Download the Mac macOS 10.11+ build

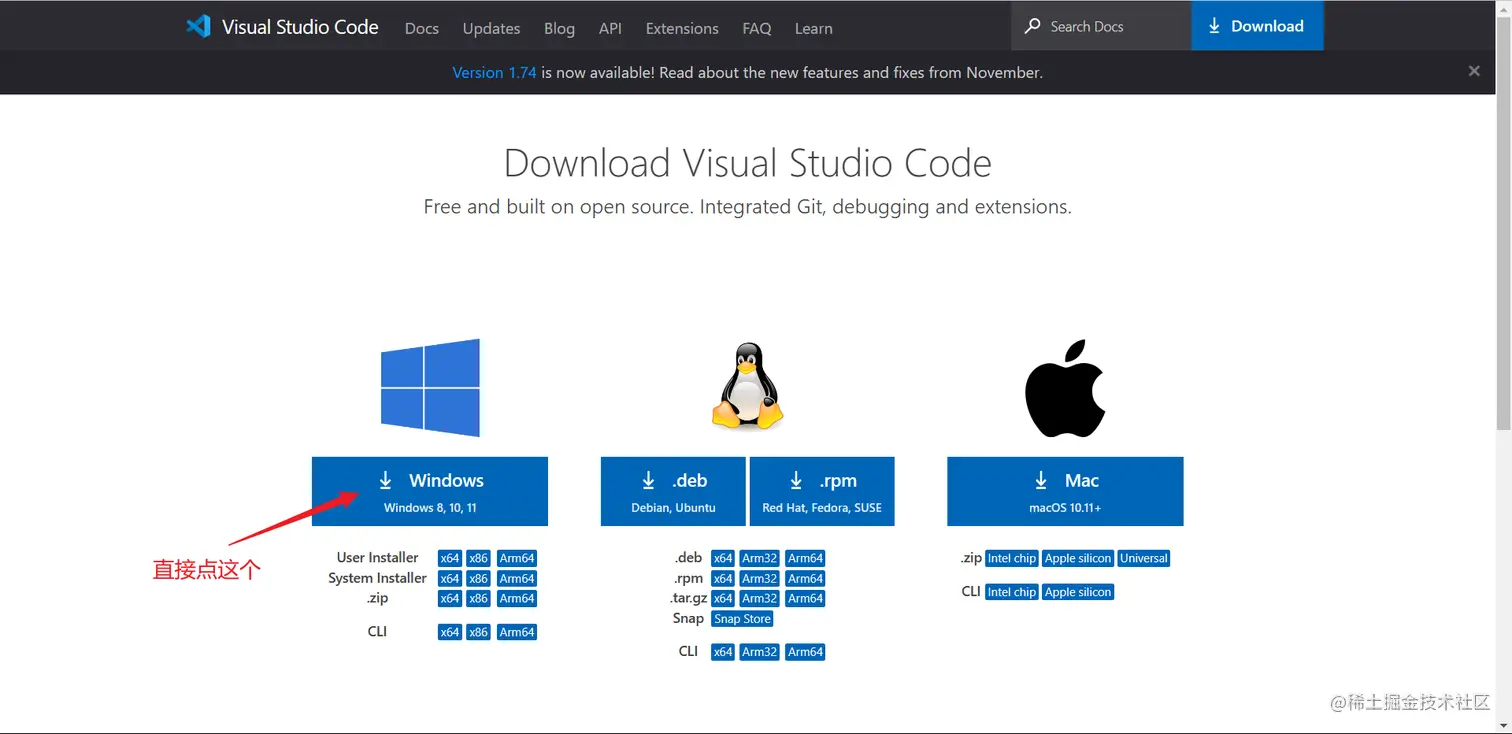coord(1065,491)
